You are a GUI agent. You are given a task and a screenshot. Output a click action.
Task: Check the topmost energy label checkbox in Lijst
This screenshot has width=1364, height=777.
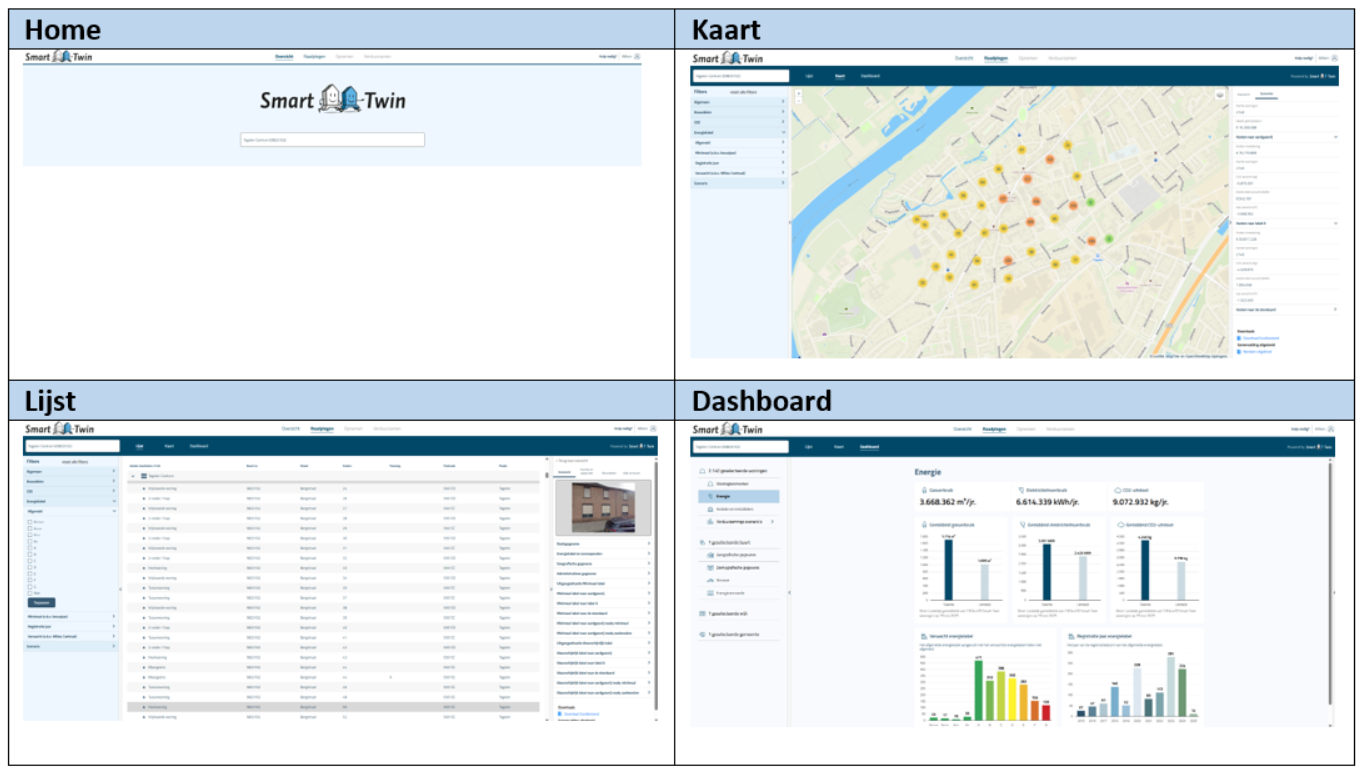[30, 522]
